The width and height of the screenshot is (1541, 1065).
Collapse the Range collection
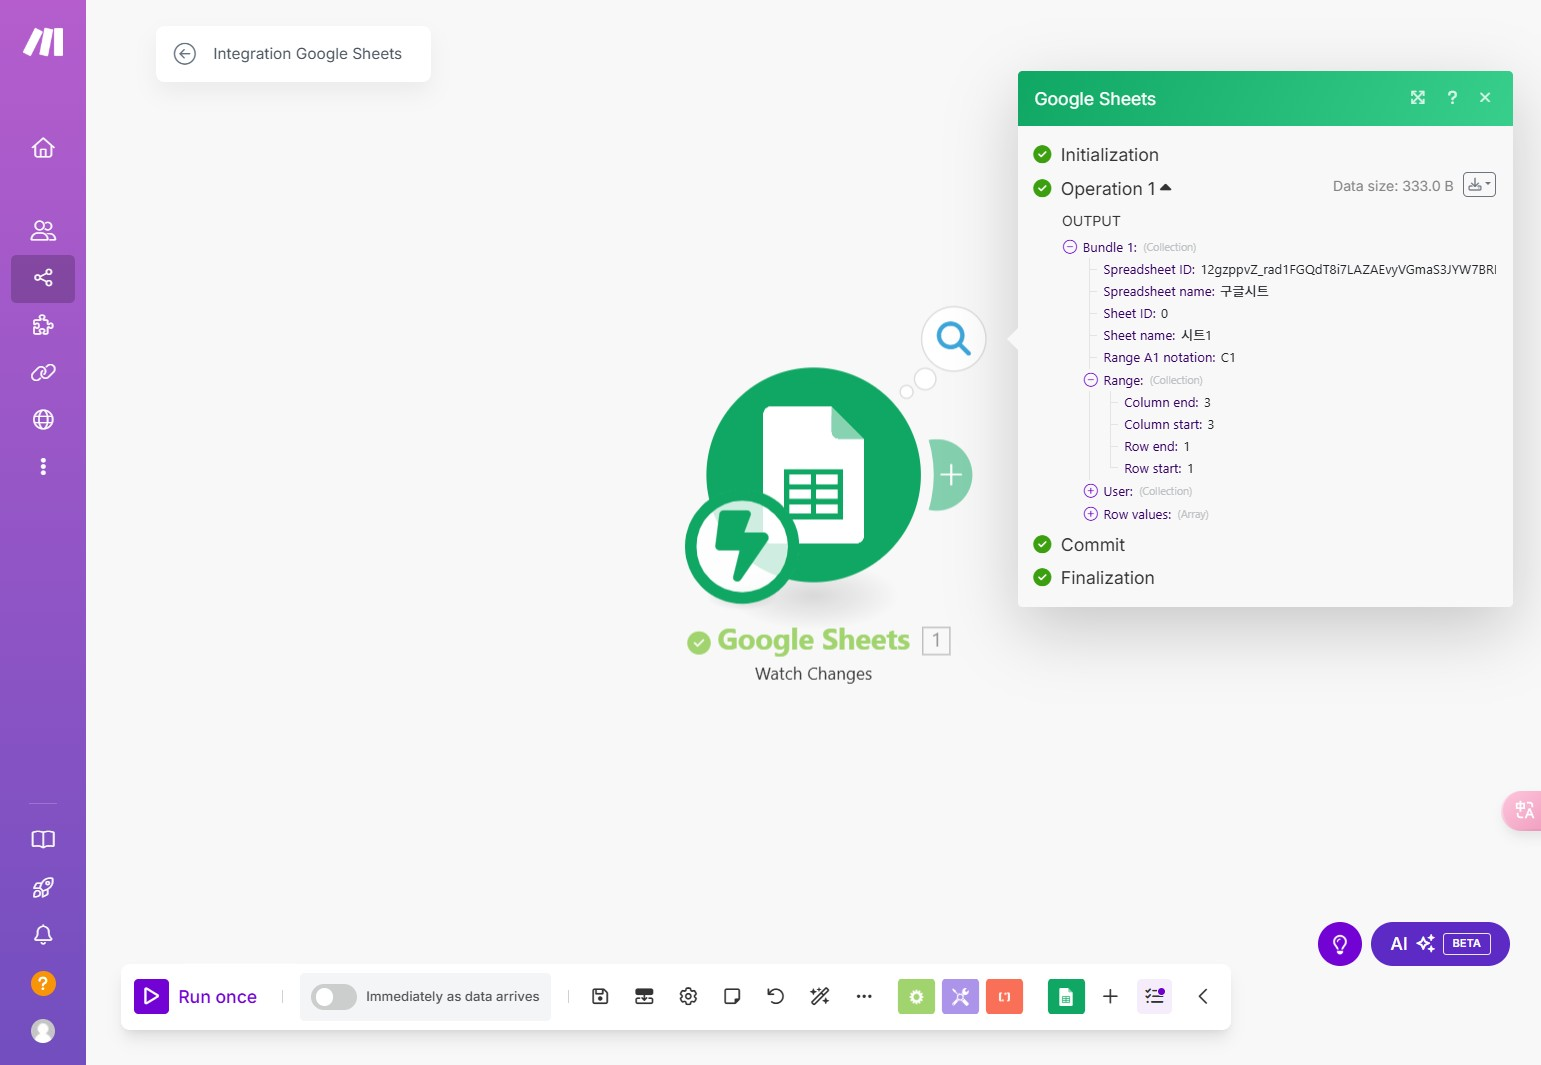(1091, 380)
